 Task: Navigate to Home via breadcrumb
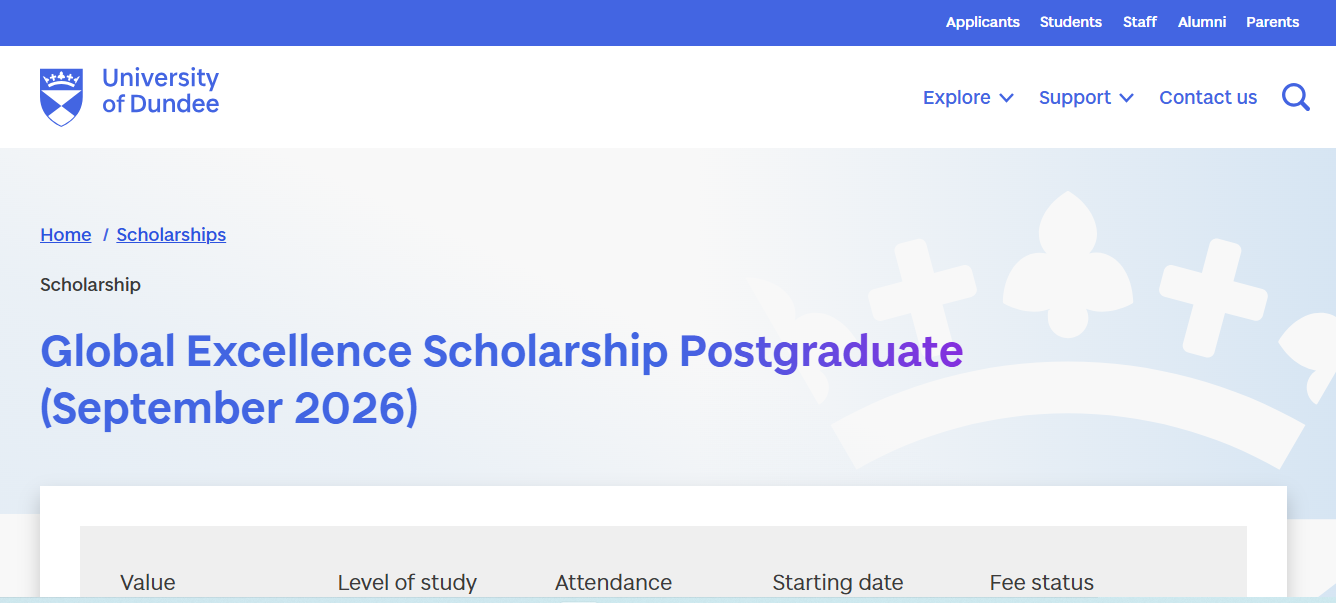click(x=65, y=234)
